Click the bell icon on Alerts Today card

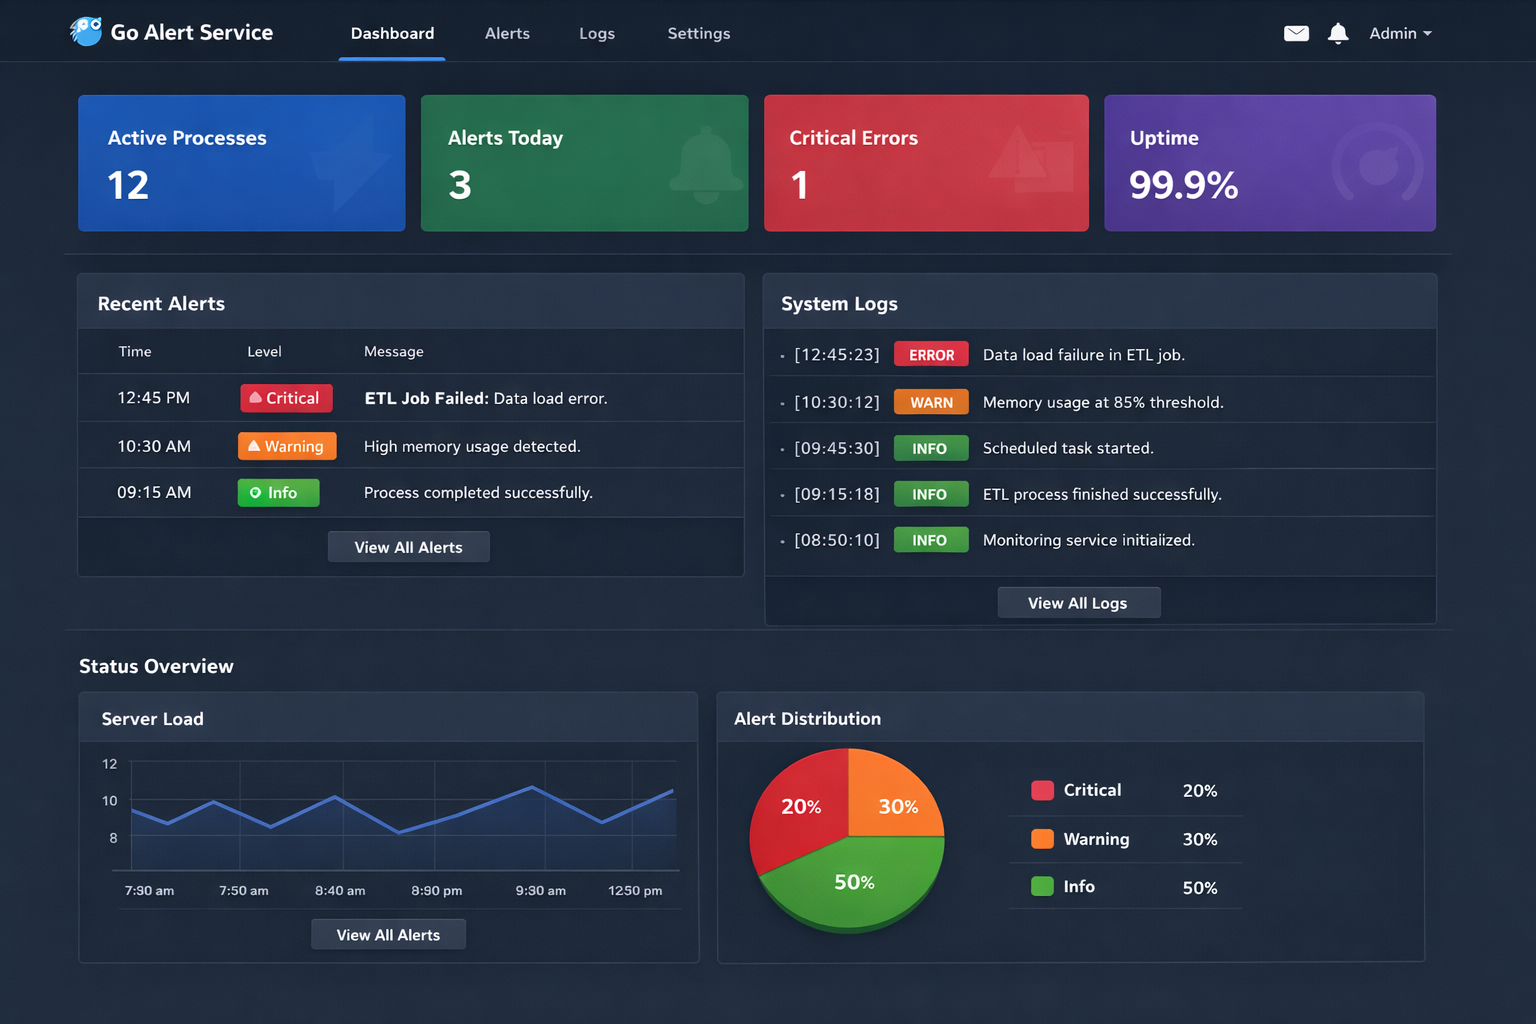coord(706,164)
